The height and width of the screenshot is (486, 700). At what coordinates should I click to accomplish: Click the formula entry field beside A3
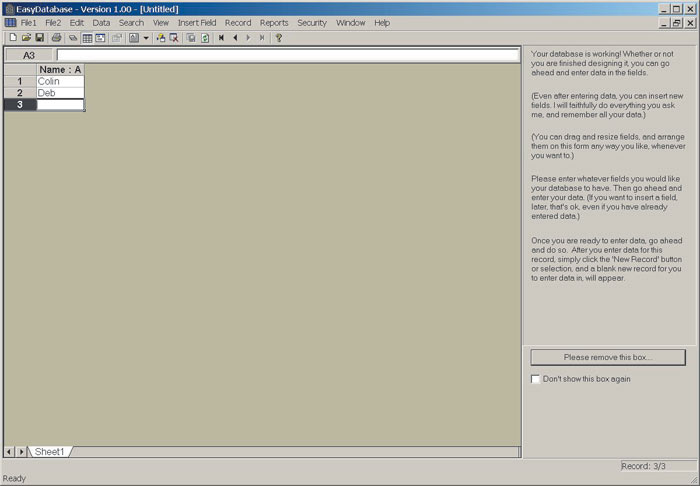[288, 55]
